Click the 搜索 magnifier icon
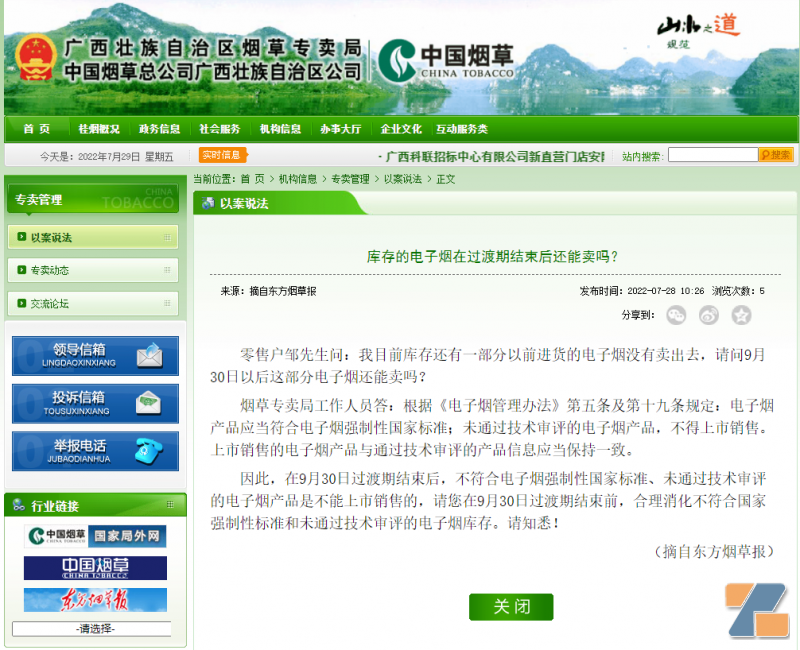The image size is (800, 650). coord(777,154)
